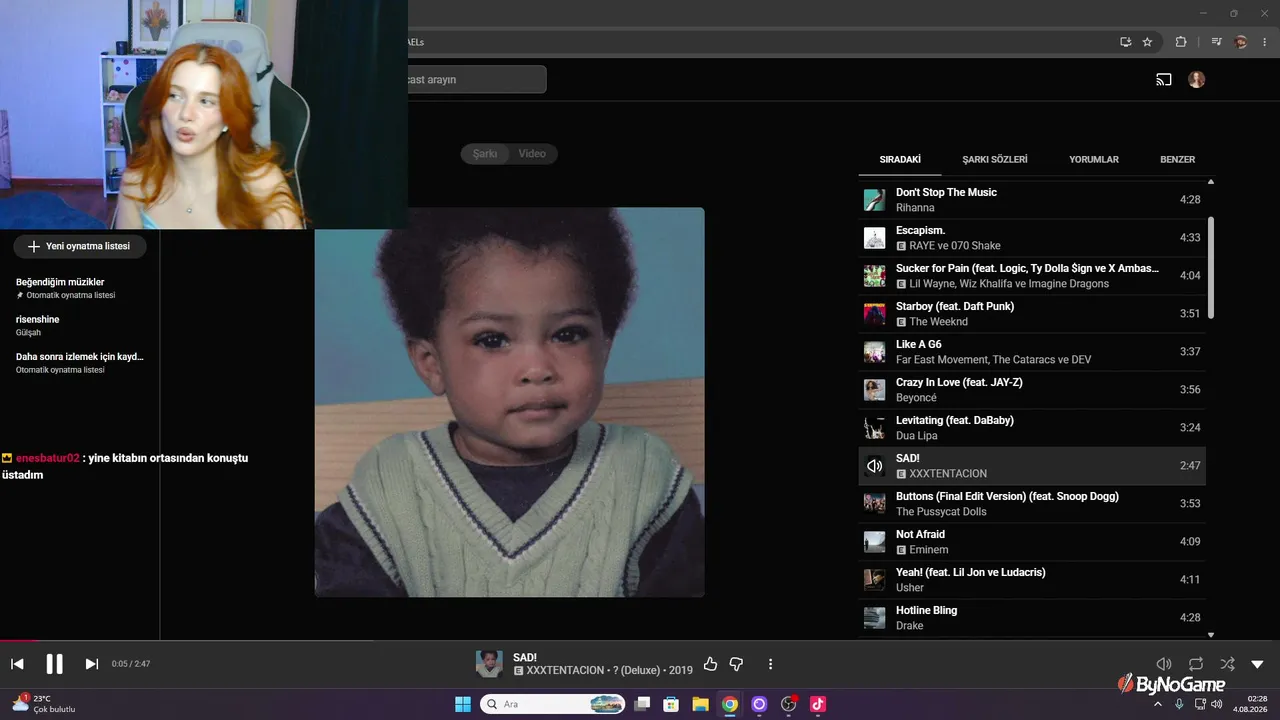1280x720 pixels.
Task: Play Don't Stop The Music from the queue
Action: 1032,200
